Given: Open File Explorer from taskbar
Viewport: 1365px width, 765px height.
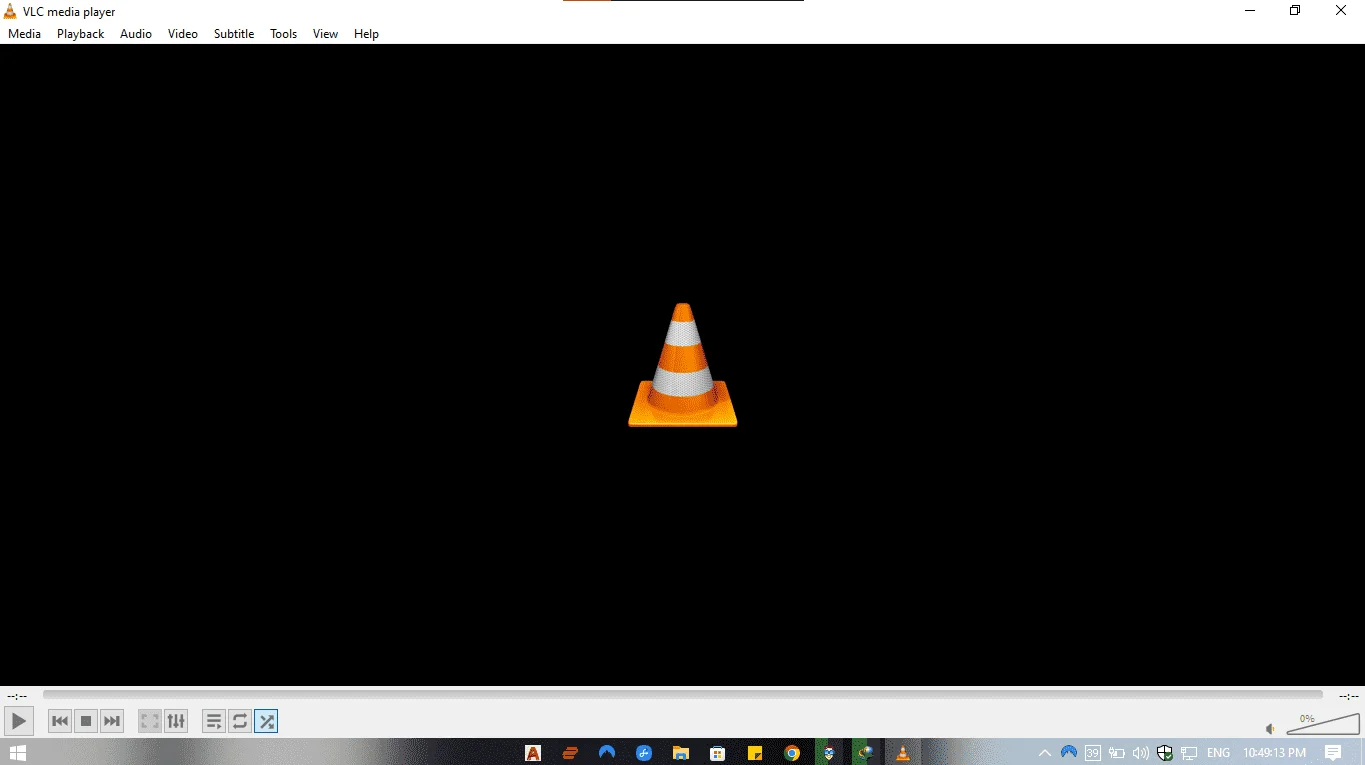Looking at the screenshot, I should 681,753.
